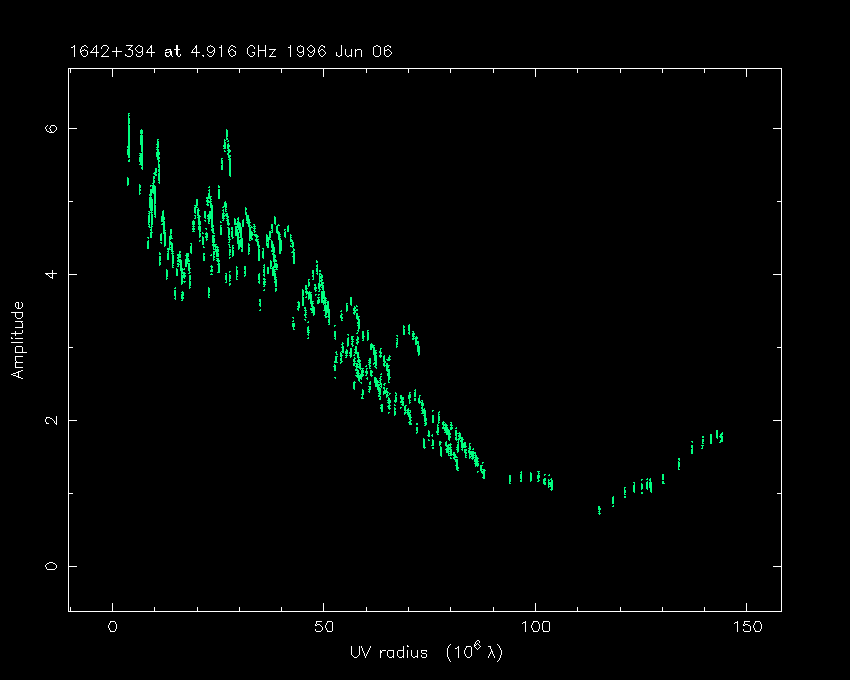This screenshot has width=850, height=680.
Task: Click the highest data point near amplitude 6.2
Action: [x=129, y=118]
